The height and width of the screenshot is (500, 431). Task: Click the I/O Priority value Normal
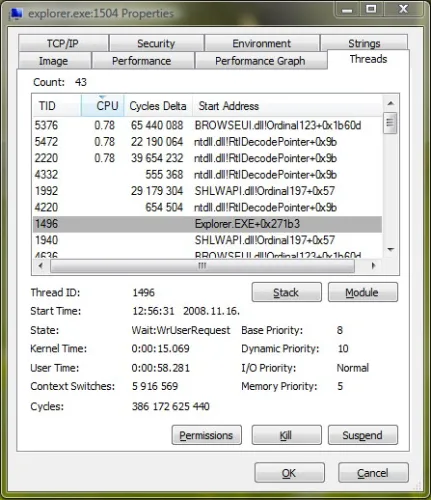tap(353, 368)
